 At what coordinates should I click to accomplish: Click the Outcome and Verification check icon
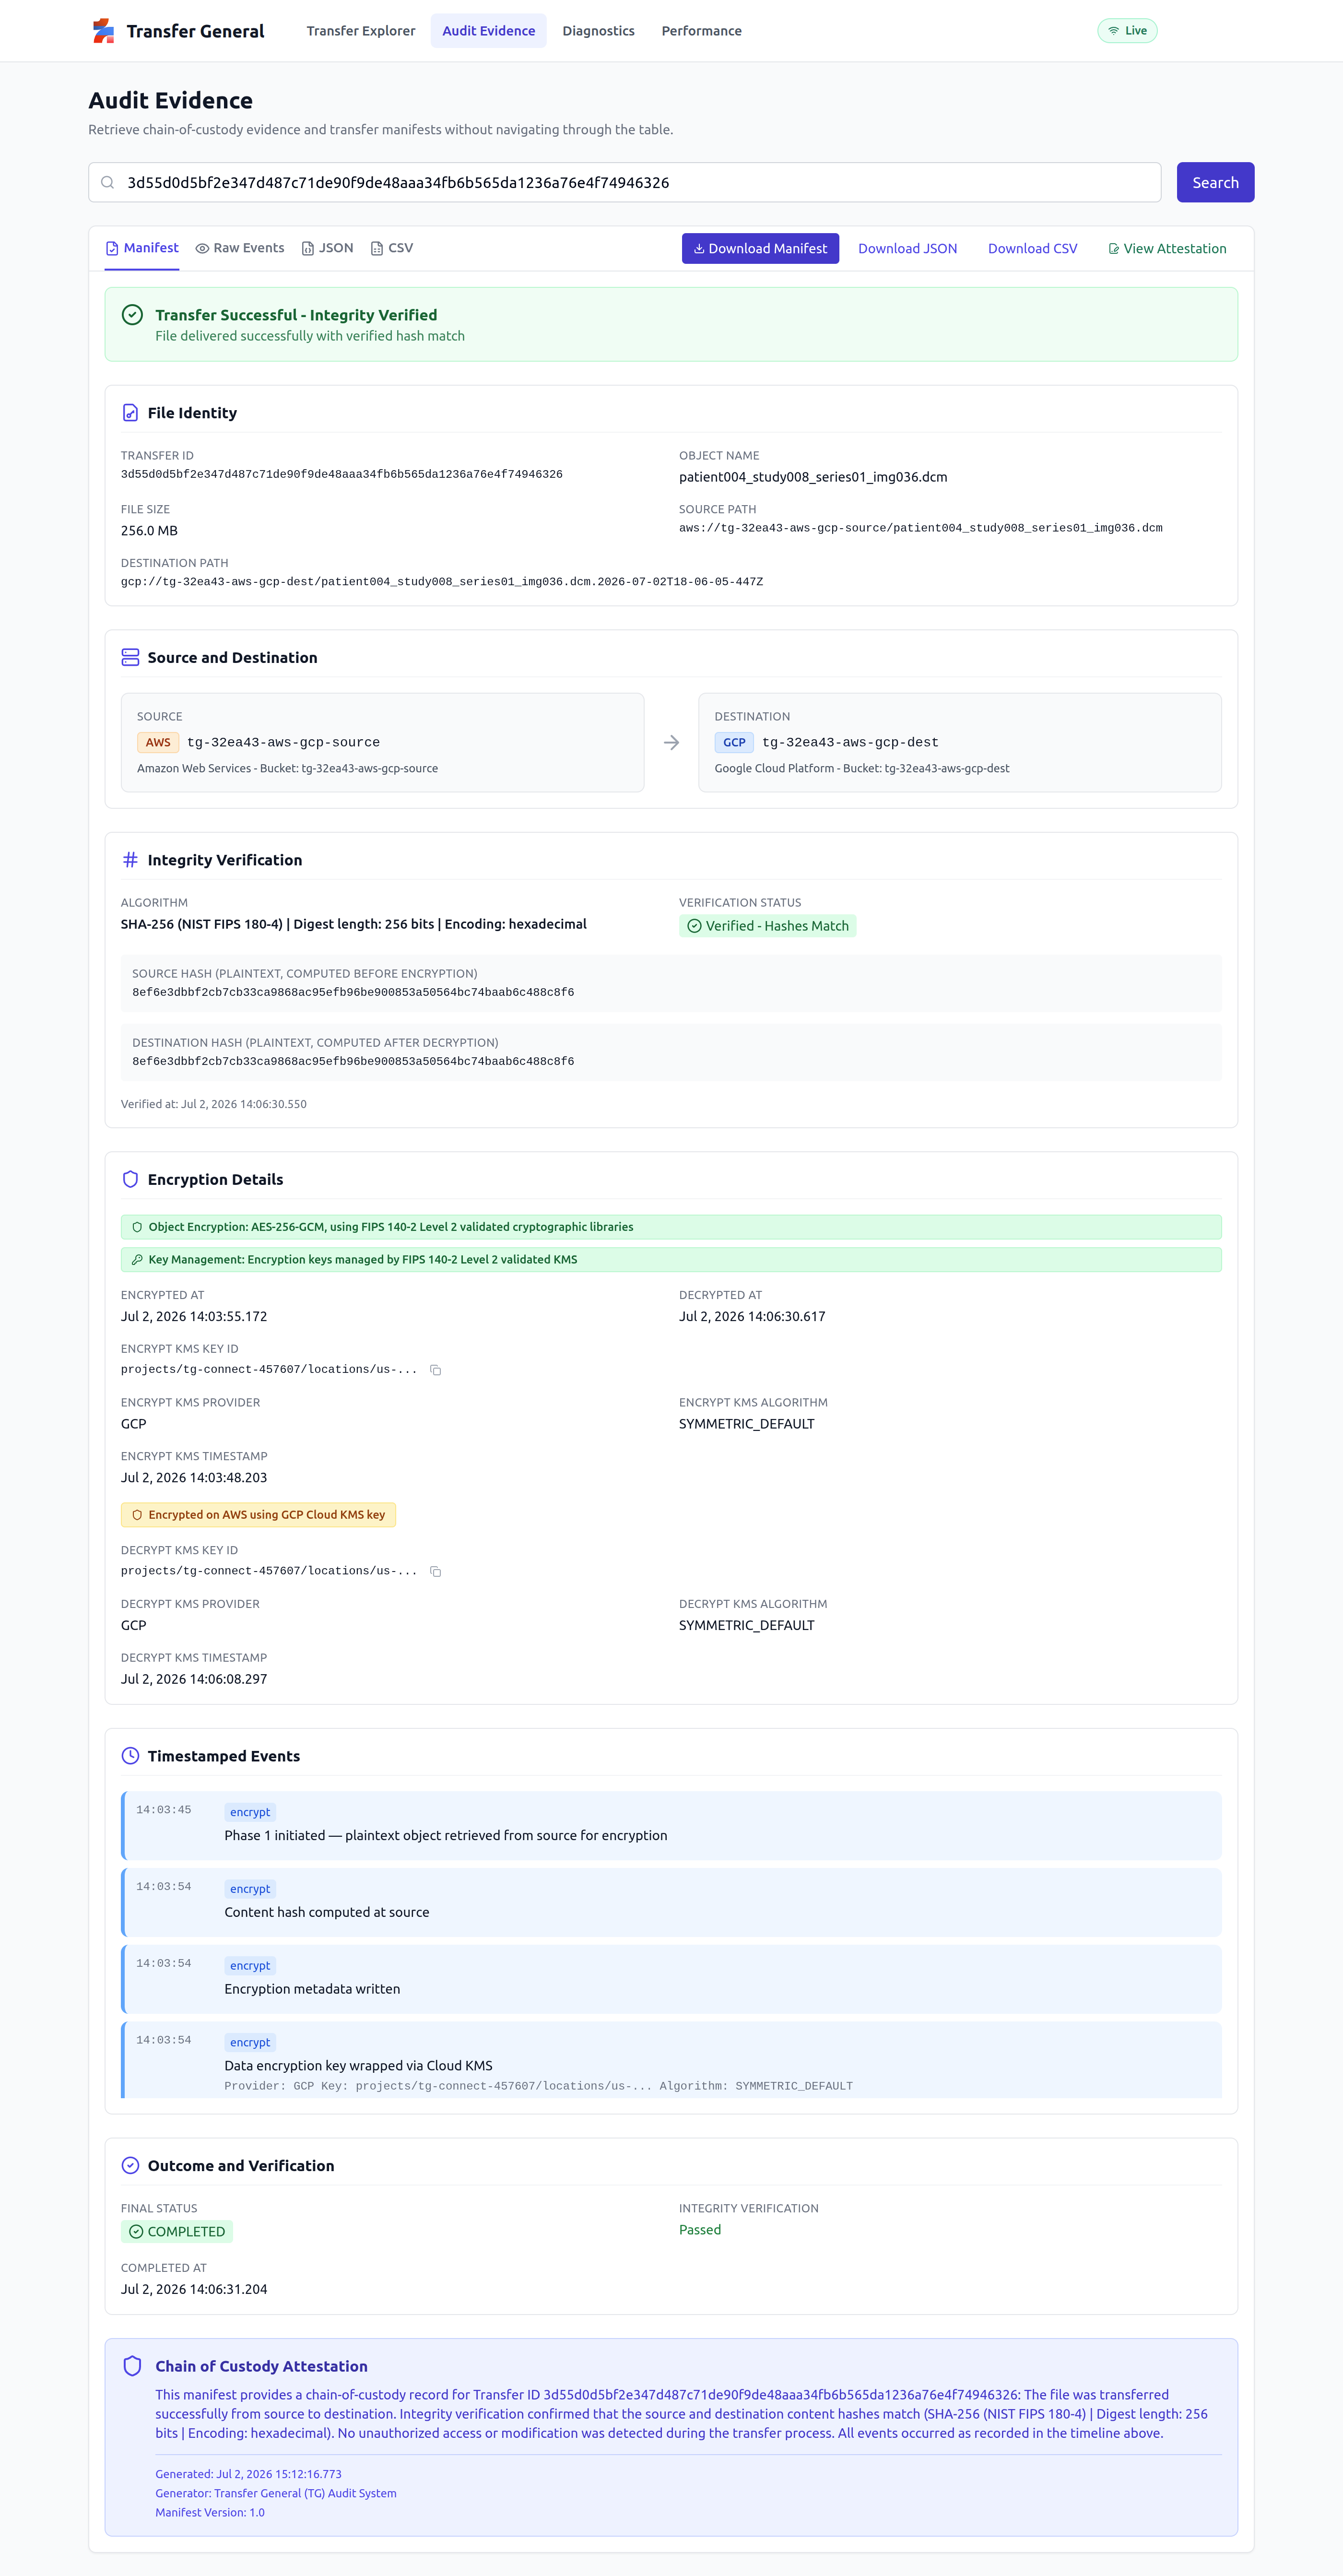(x=130, y=2166)
